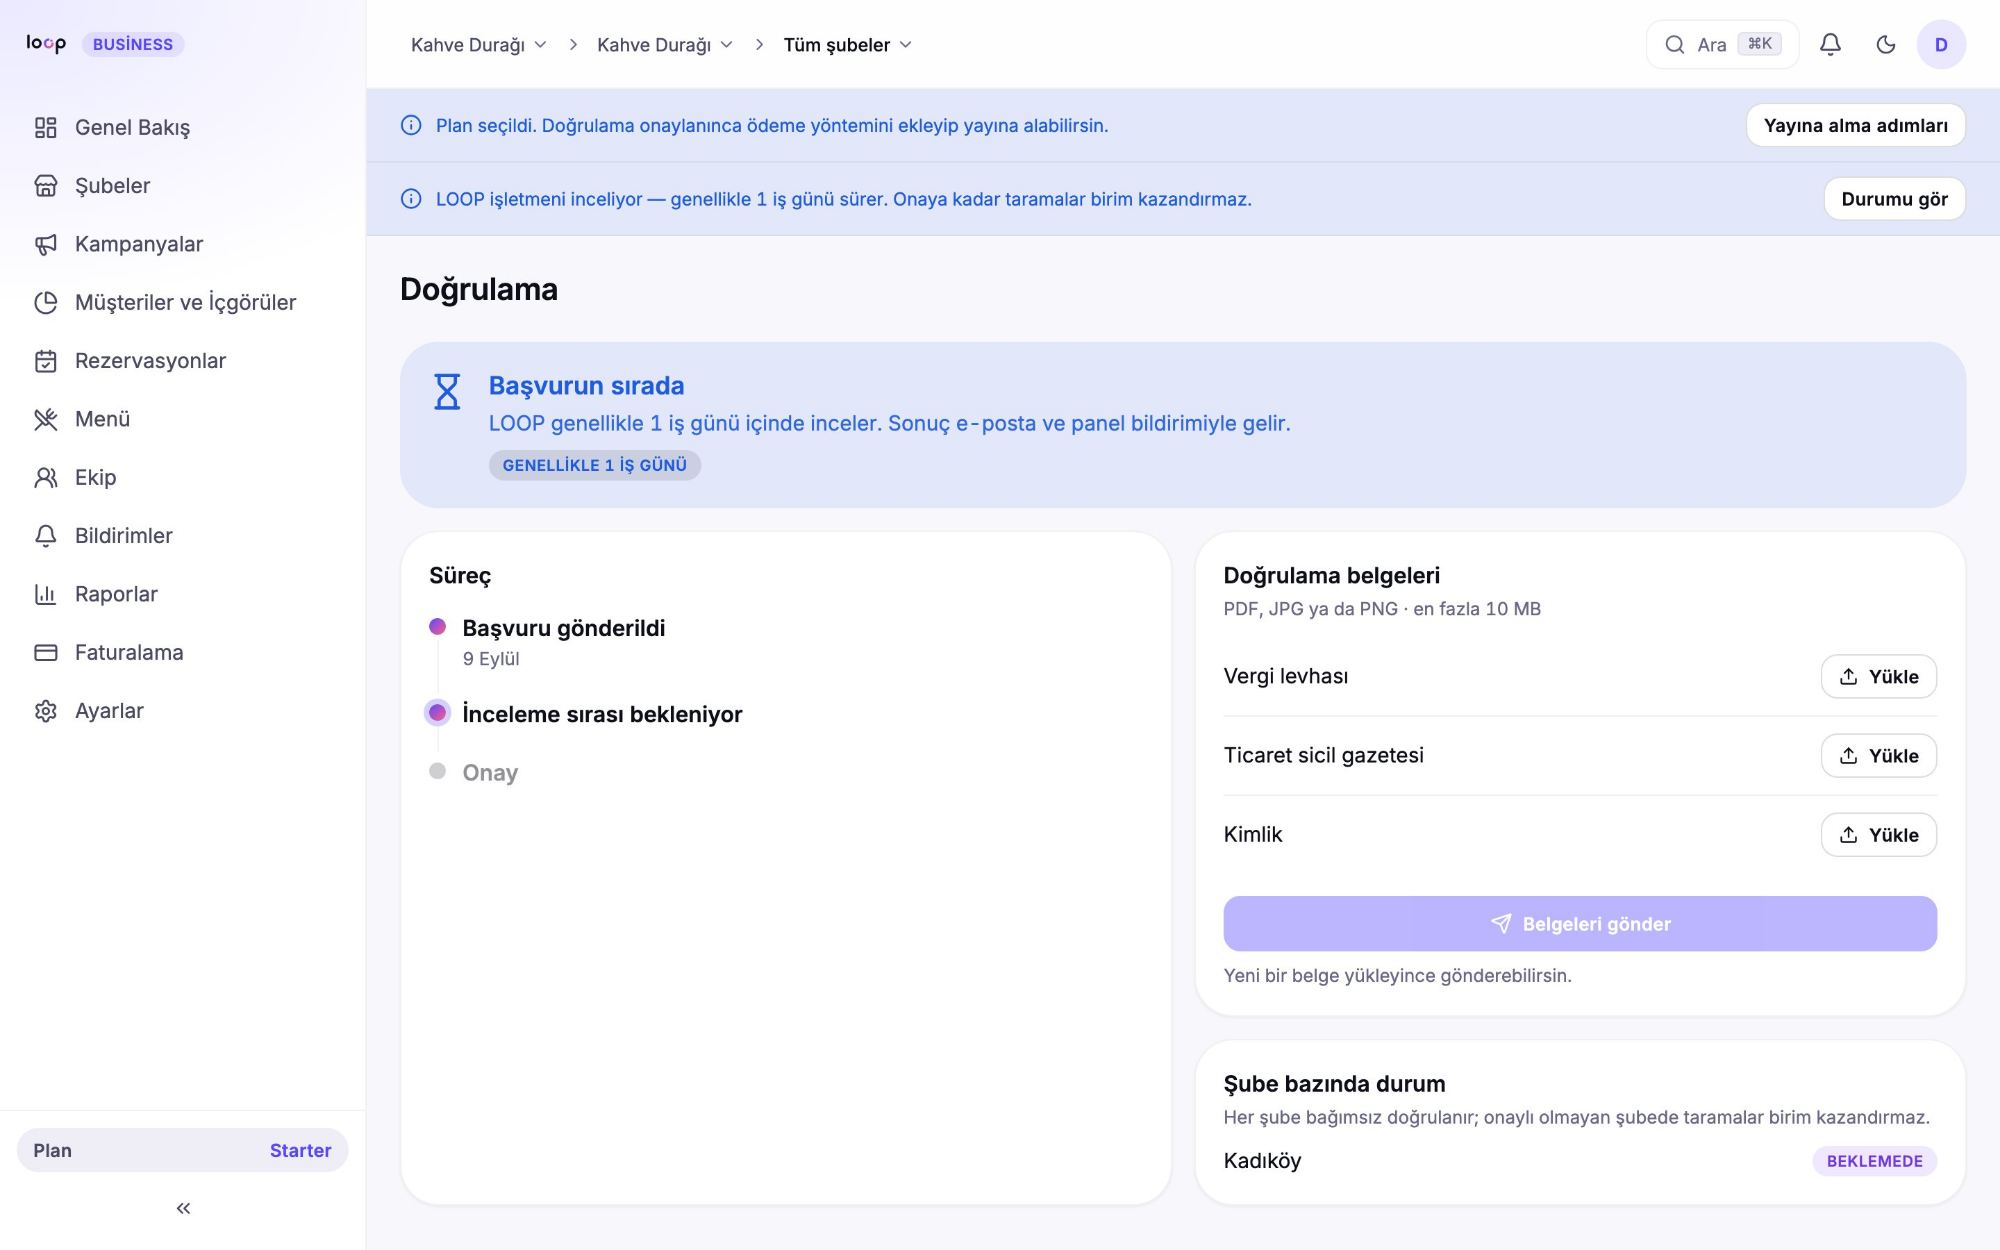Collapse the sidebar with double chevron
This screenshot has width=2000, height=1250.
[x=183, y=1208]
